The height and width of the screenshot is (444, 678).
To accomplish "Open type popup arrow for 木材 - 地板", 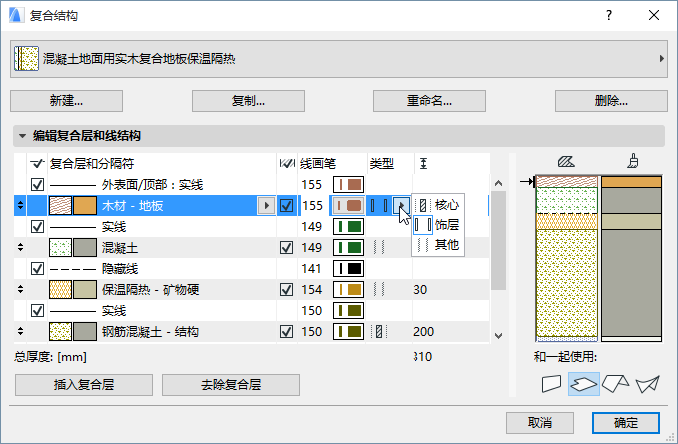I will [x=401, y=205].
